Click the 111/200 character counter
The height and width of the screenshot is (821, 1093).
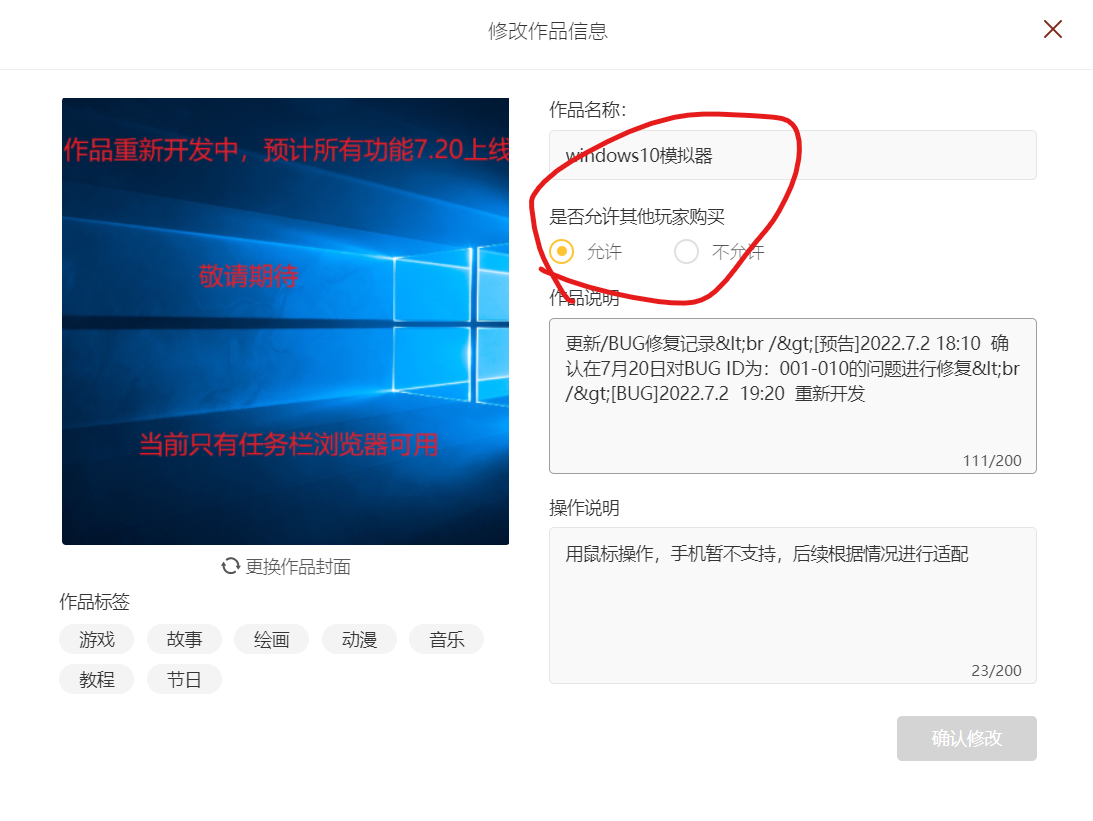tap(992, 461)
